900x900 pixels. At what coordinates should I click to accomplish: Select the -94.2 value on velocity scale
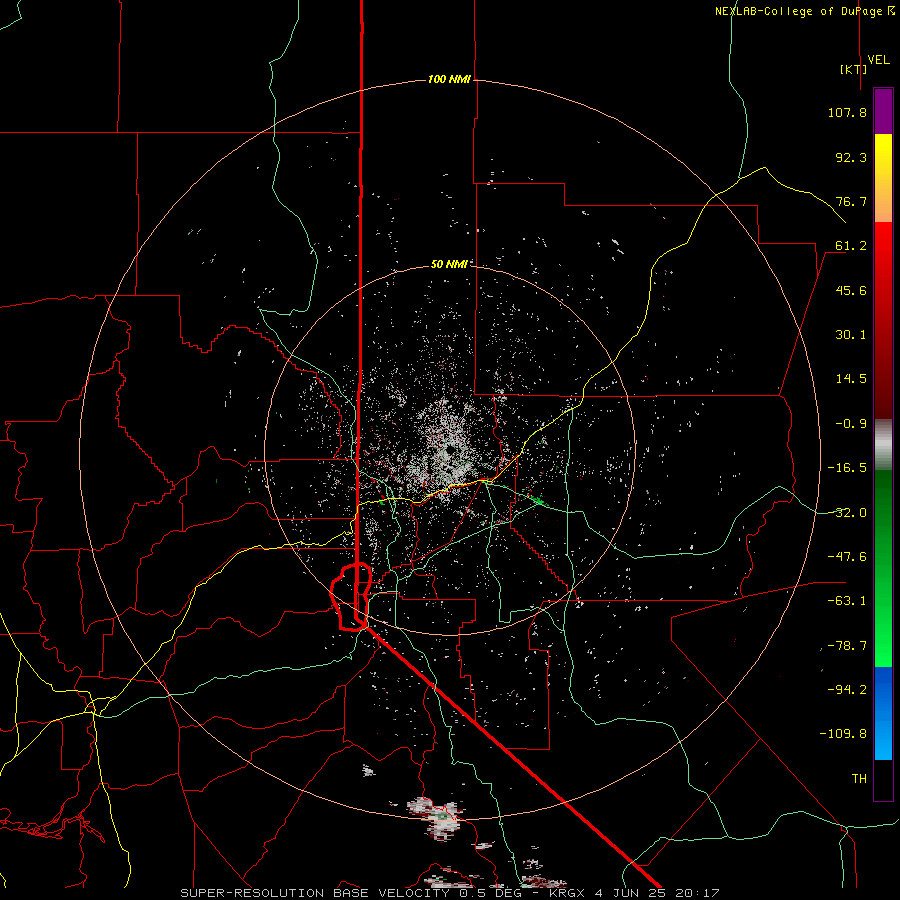pos(847,689)
